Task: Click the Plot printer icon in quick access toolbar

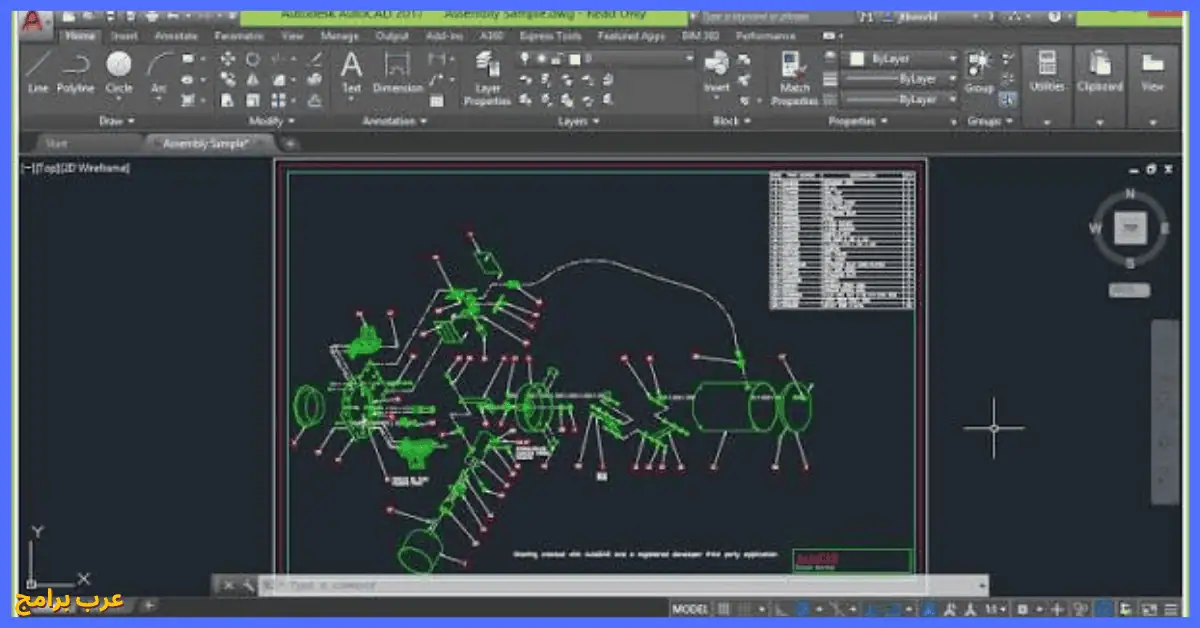Action: pyautogui.click(x=152, y=16)
